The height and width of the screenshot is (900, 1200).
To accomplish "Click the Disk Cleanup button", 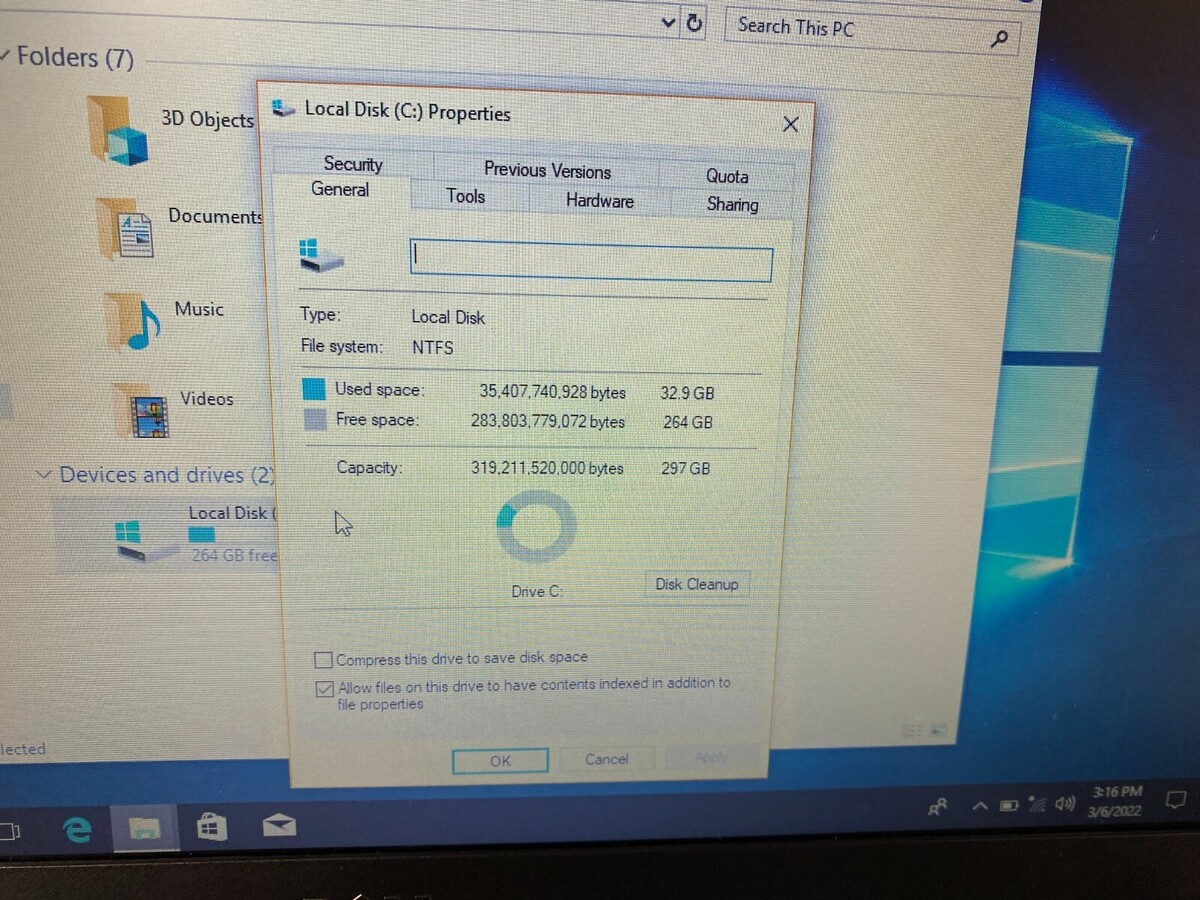I will tap(696, 585).
